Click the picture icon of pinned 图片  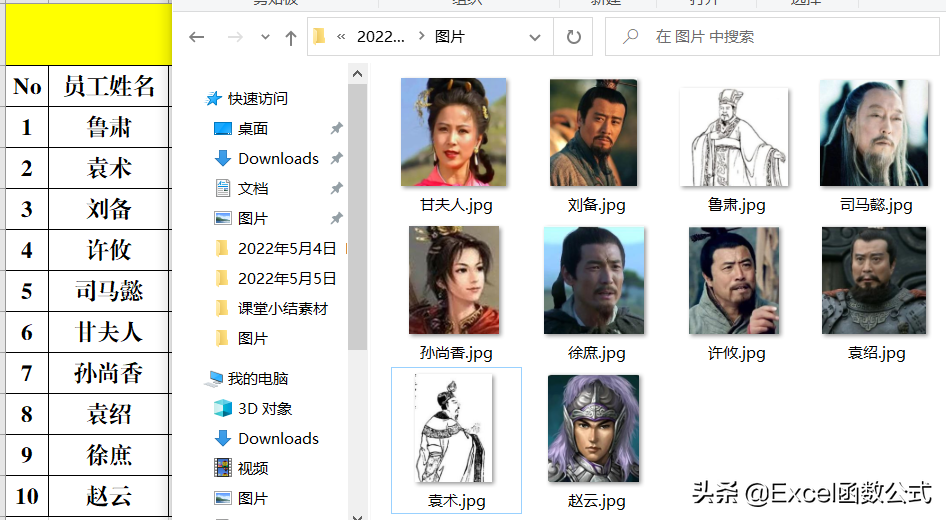223,218
